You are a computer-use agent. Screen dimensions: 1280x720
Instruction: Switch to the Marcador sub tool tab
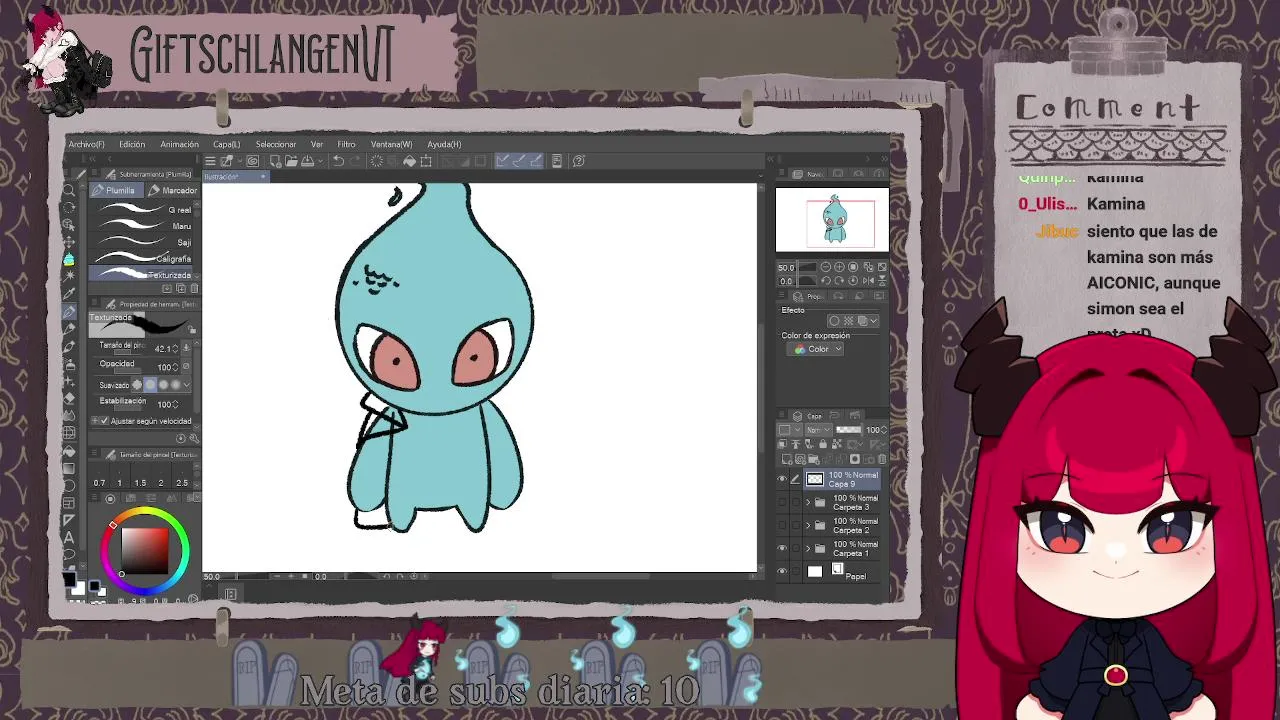[173, 190]
